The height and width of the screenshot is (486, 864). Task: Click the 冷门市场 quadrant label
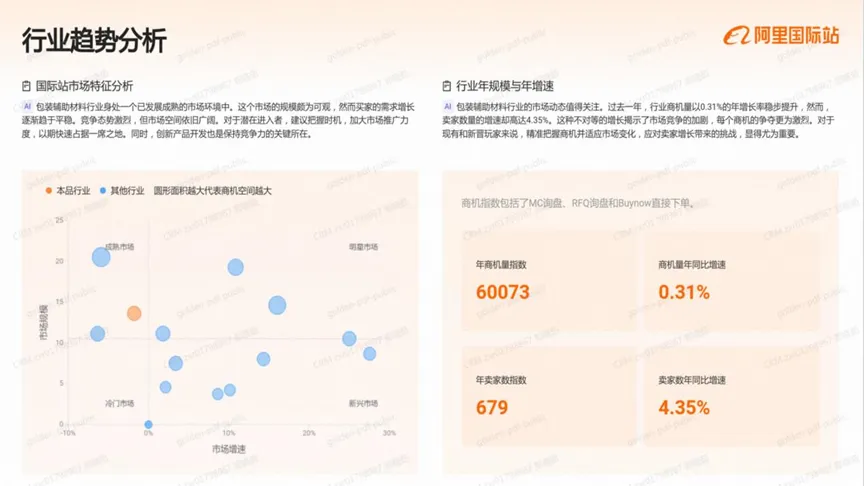[120, 403]
